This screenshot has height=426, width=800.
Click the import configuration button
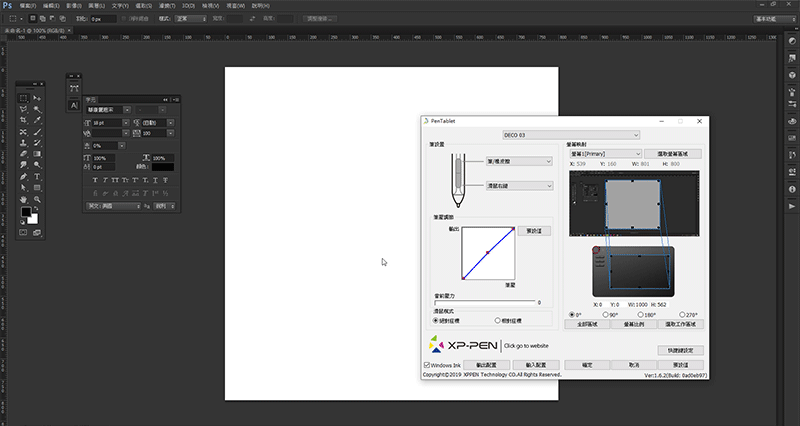coord(536,365)
